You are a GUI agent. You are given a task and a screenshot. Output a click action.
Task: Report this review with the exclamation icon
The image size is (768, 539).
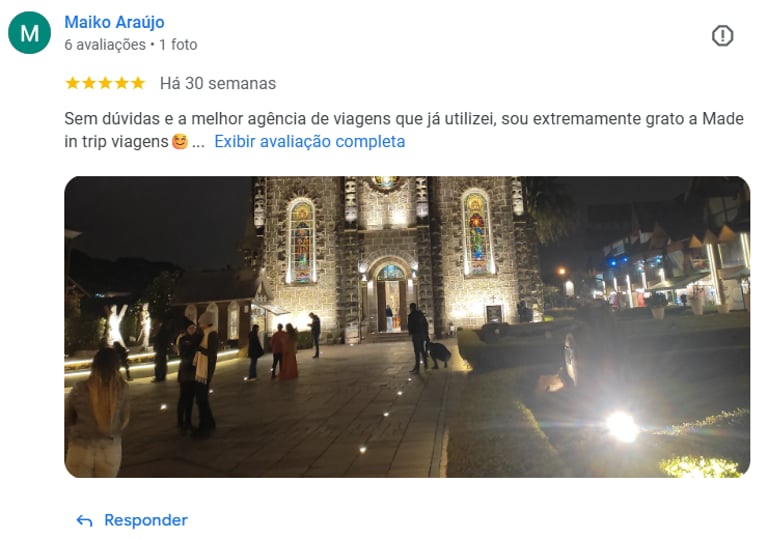click(x=722, y=36)
